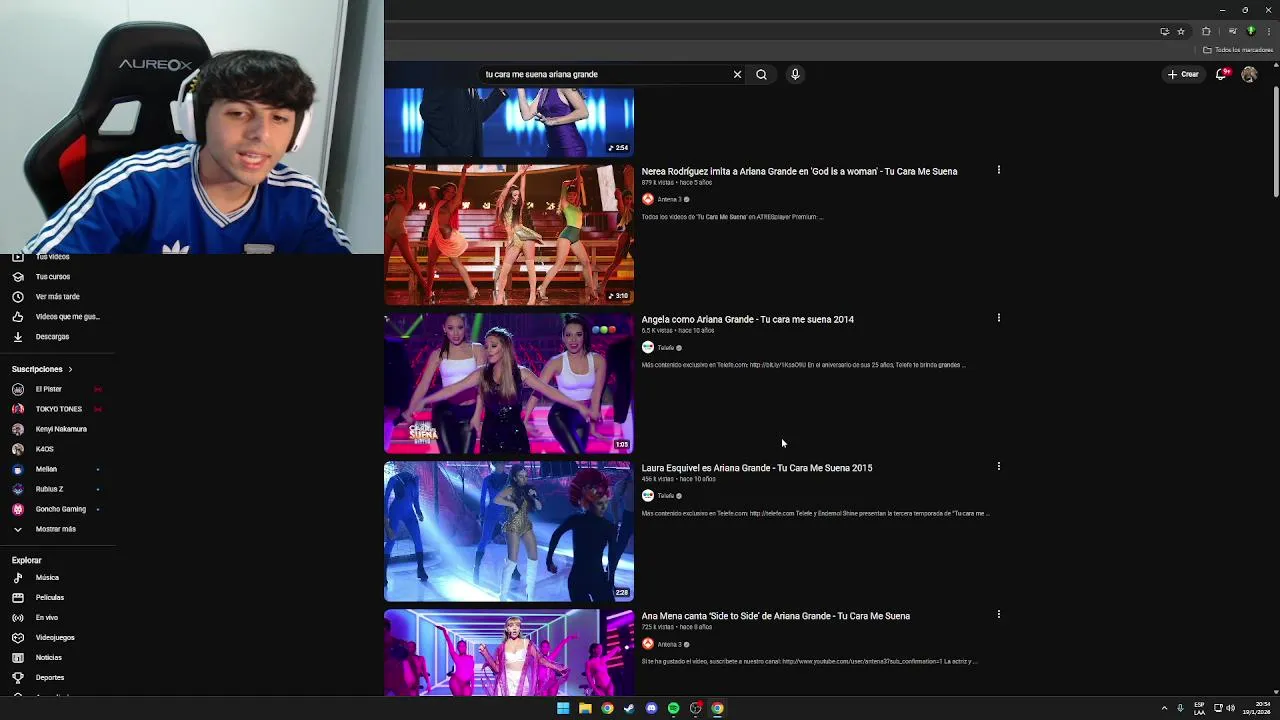Click the scrollbar down arrow
Screen dimensions: 1280x720
(x=1275, y=692)
